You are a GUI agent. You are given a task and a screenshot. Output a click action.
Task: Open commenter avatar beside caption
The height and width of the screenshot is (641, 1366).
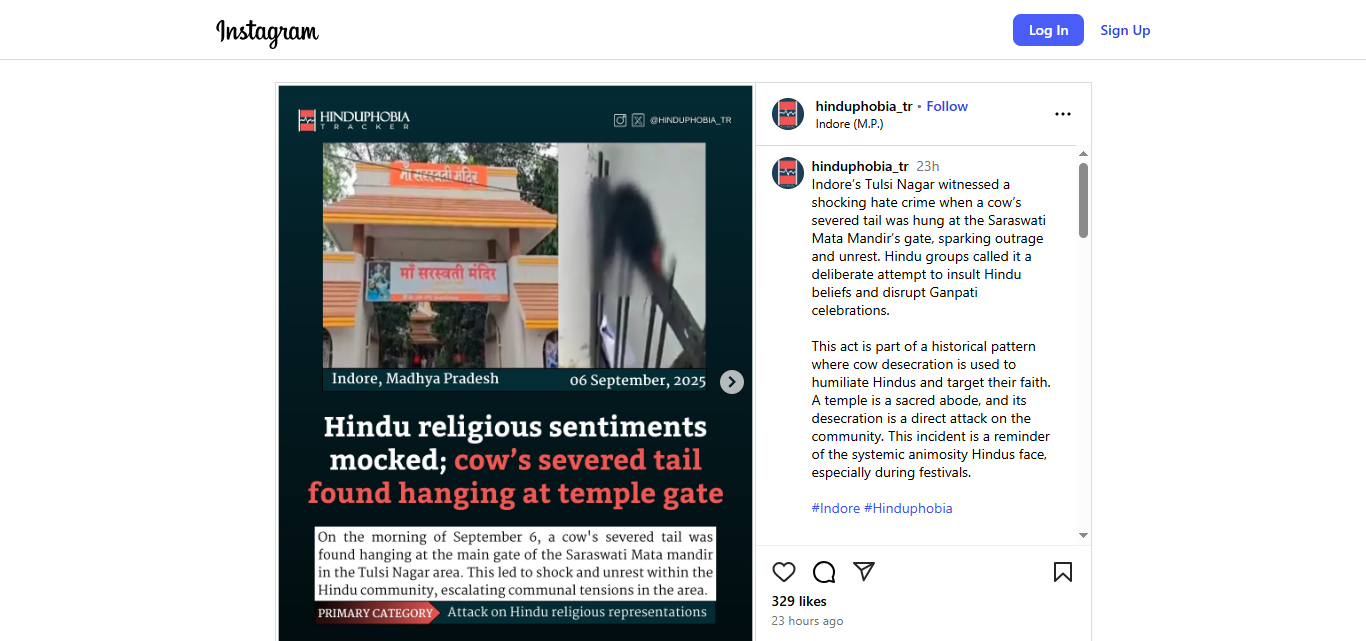coord(788,173)
